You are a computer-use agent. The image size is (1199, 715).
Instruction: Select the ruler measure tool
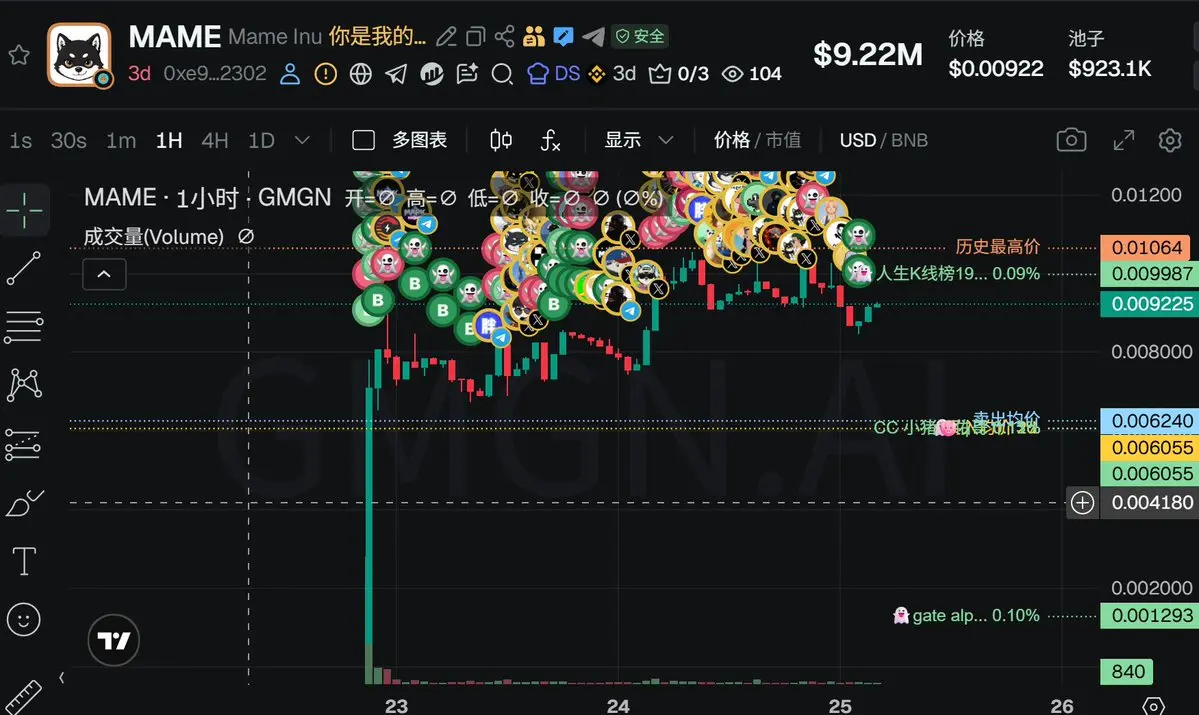coord(24,696)
